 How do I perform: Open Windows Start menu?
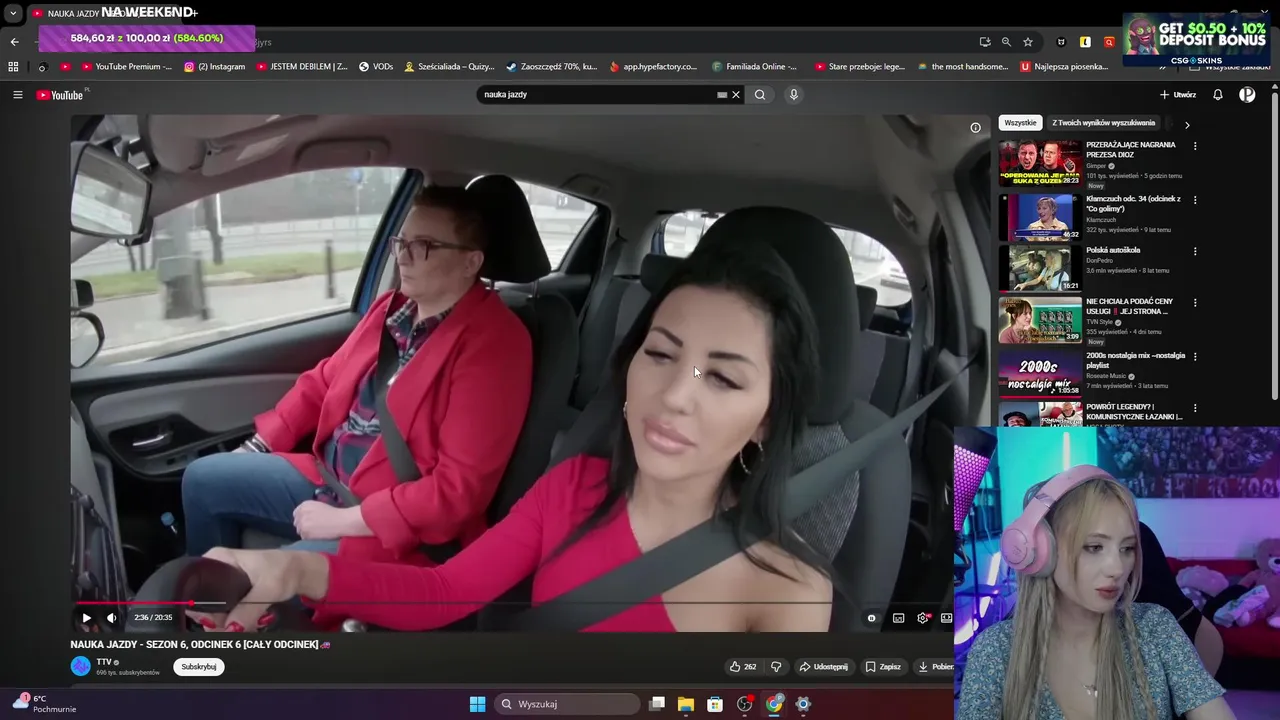pyautogui.click(x=477, y=704)
